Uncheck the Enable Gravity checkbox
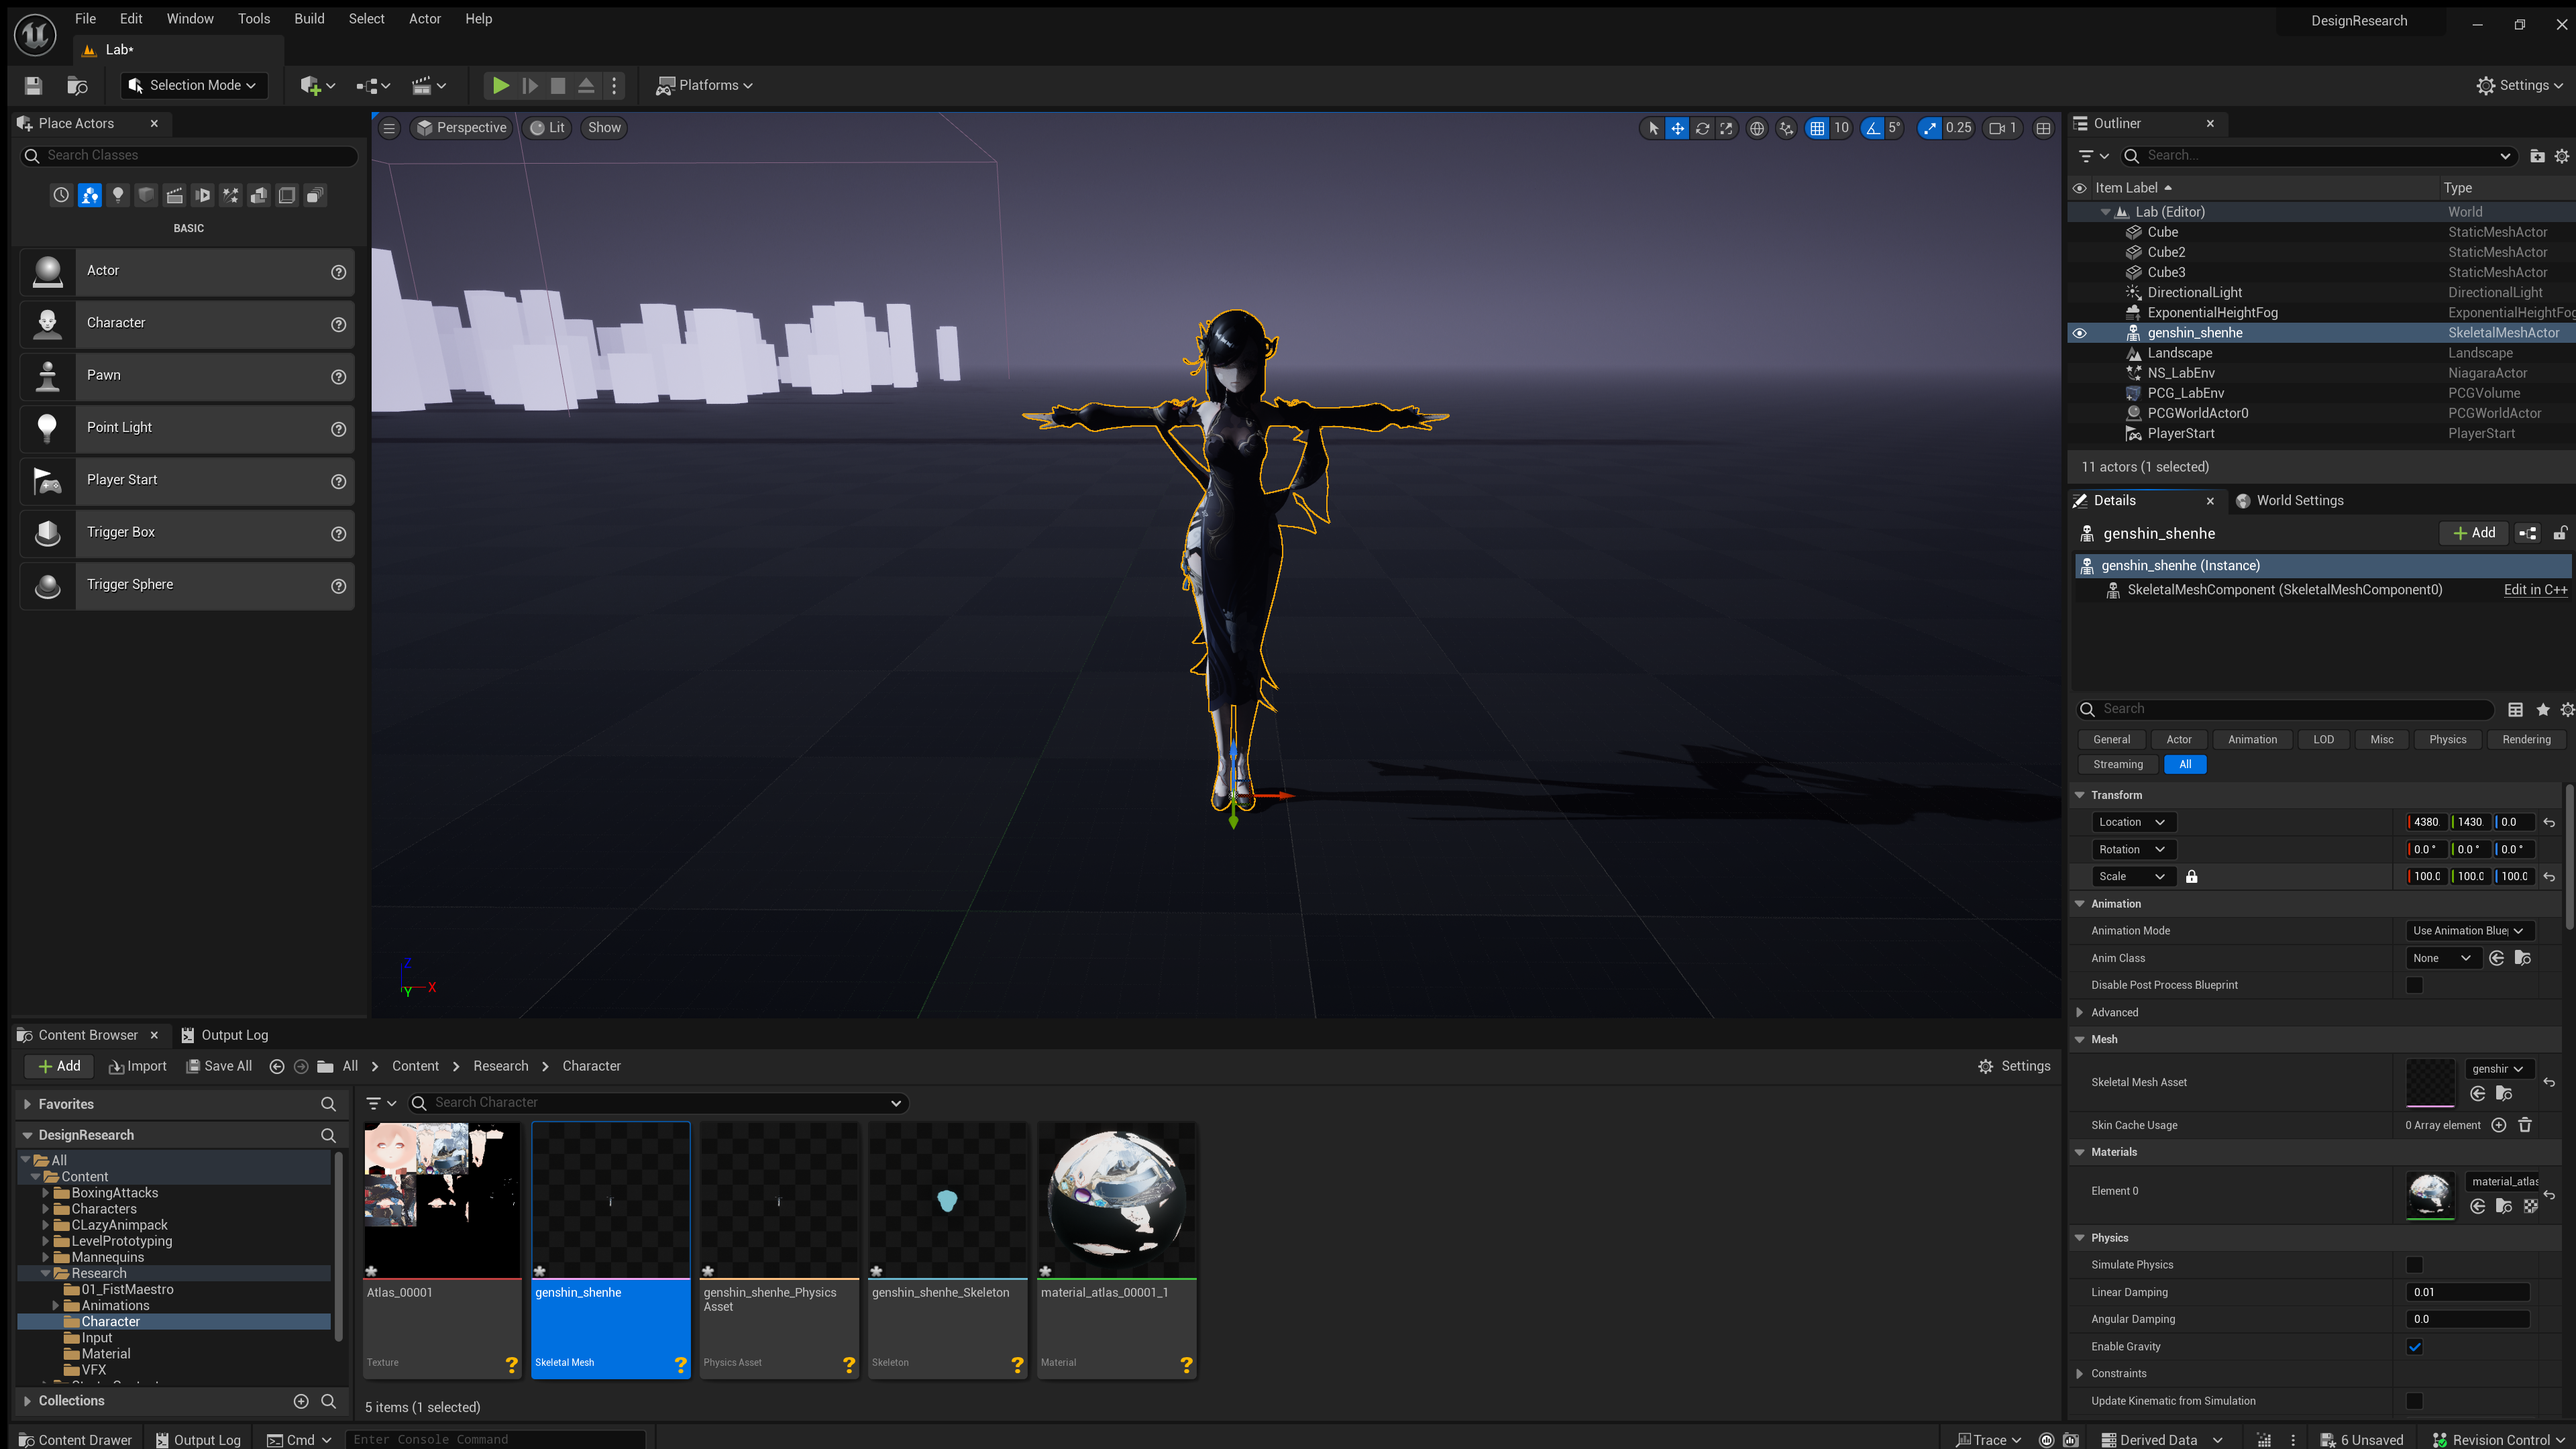This screenshot has width=2576, height=1449. point(2414,1347)
